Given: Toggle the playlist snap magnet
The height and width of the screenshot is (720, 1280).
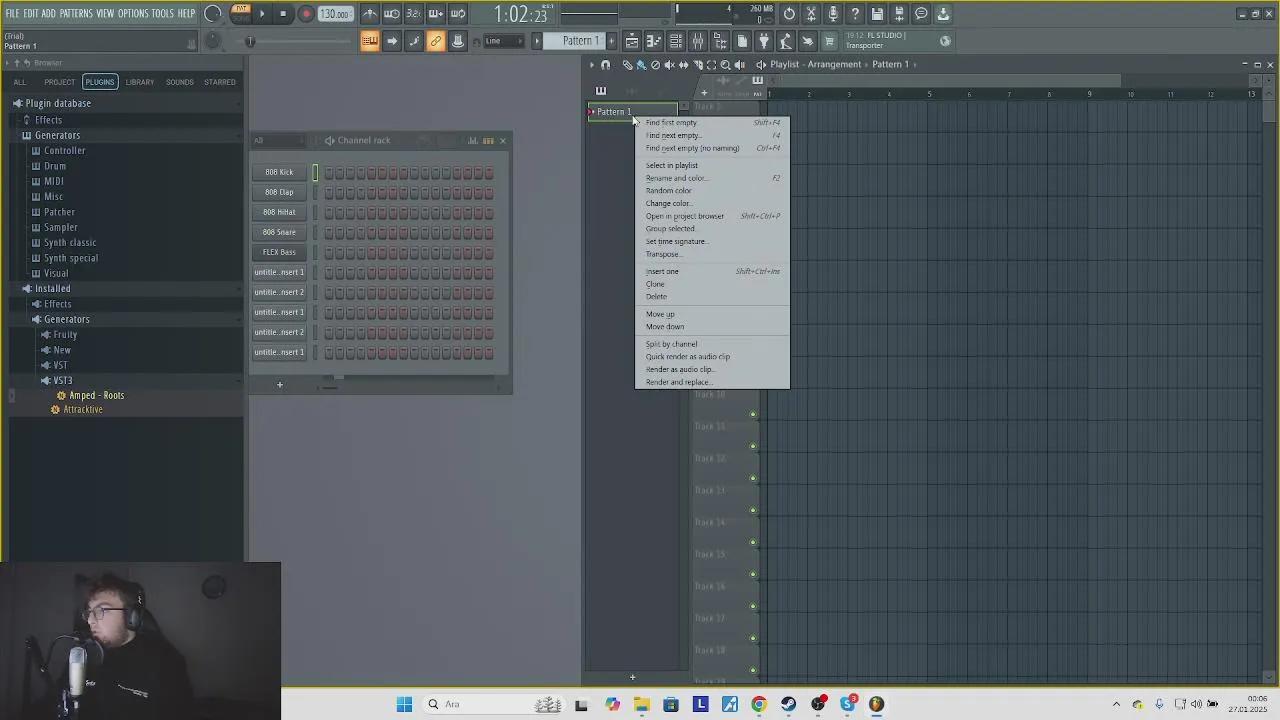Looking at the screenshot, I should coord(605,65).
